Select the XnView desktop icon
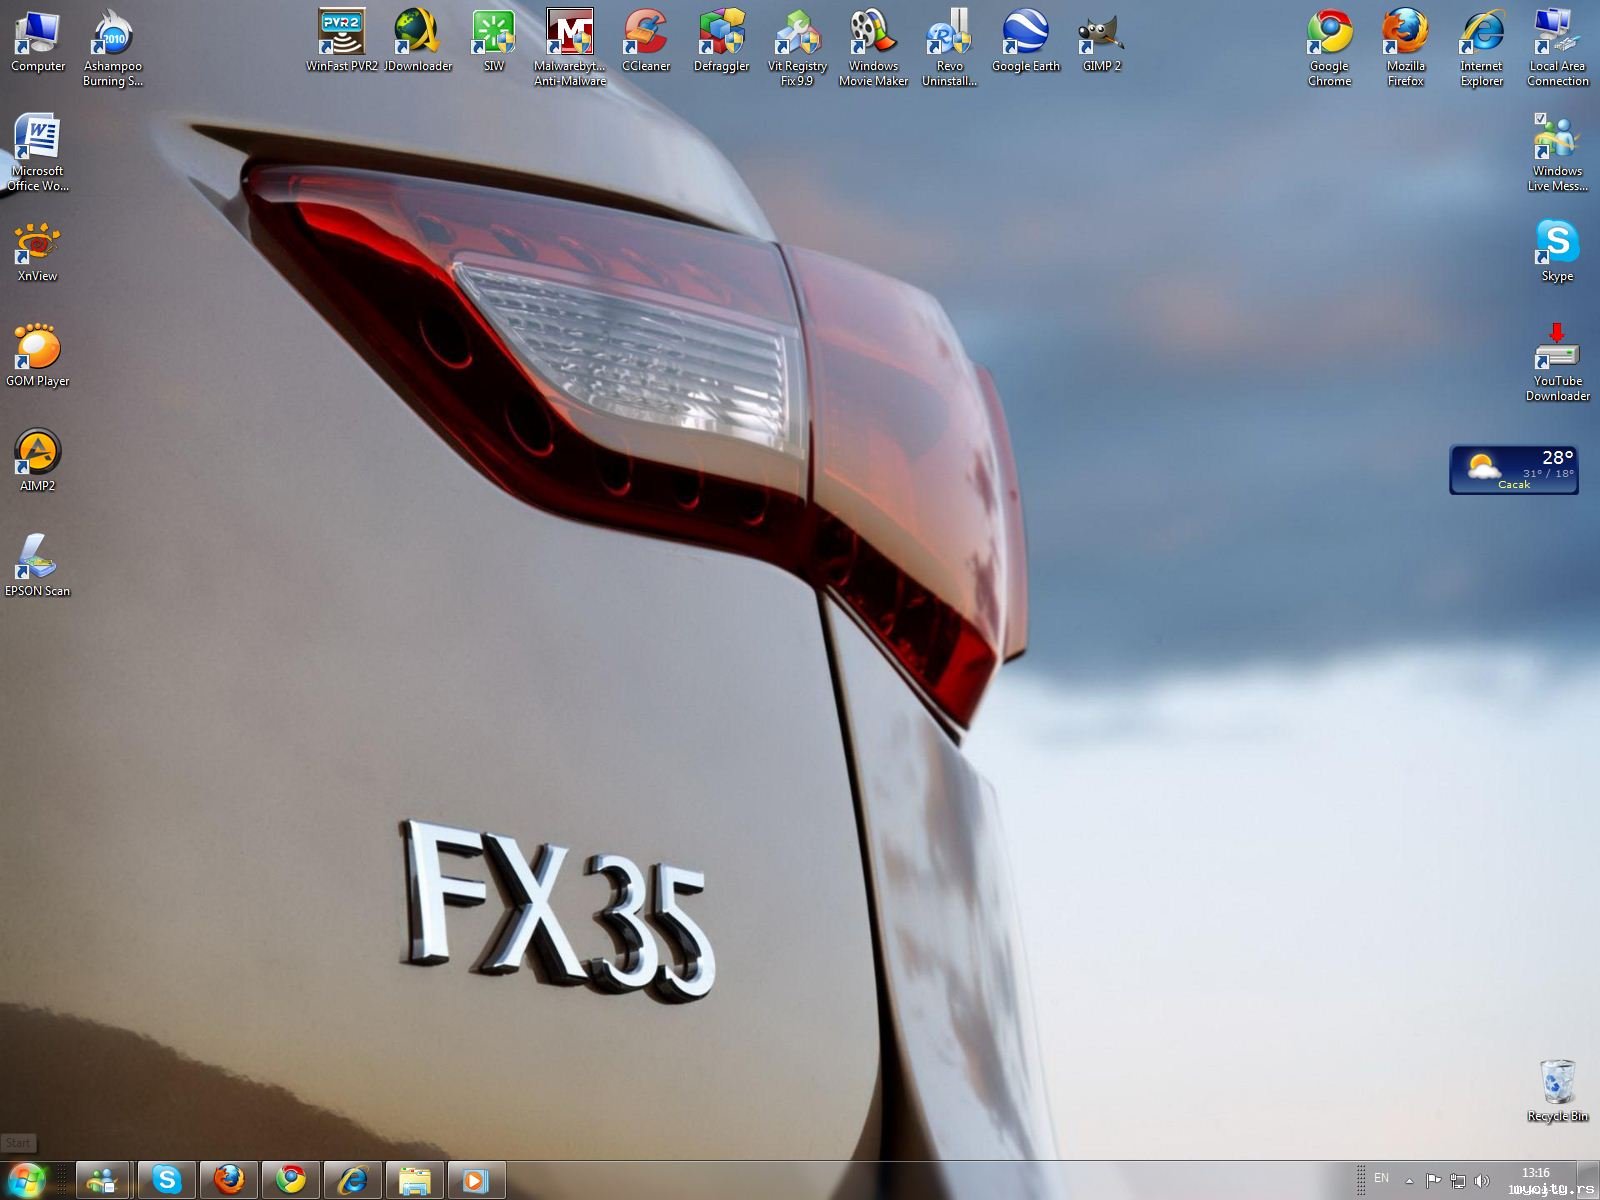 (x=38, y=251)
